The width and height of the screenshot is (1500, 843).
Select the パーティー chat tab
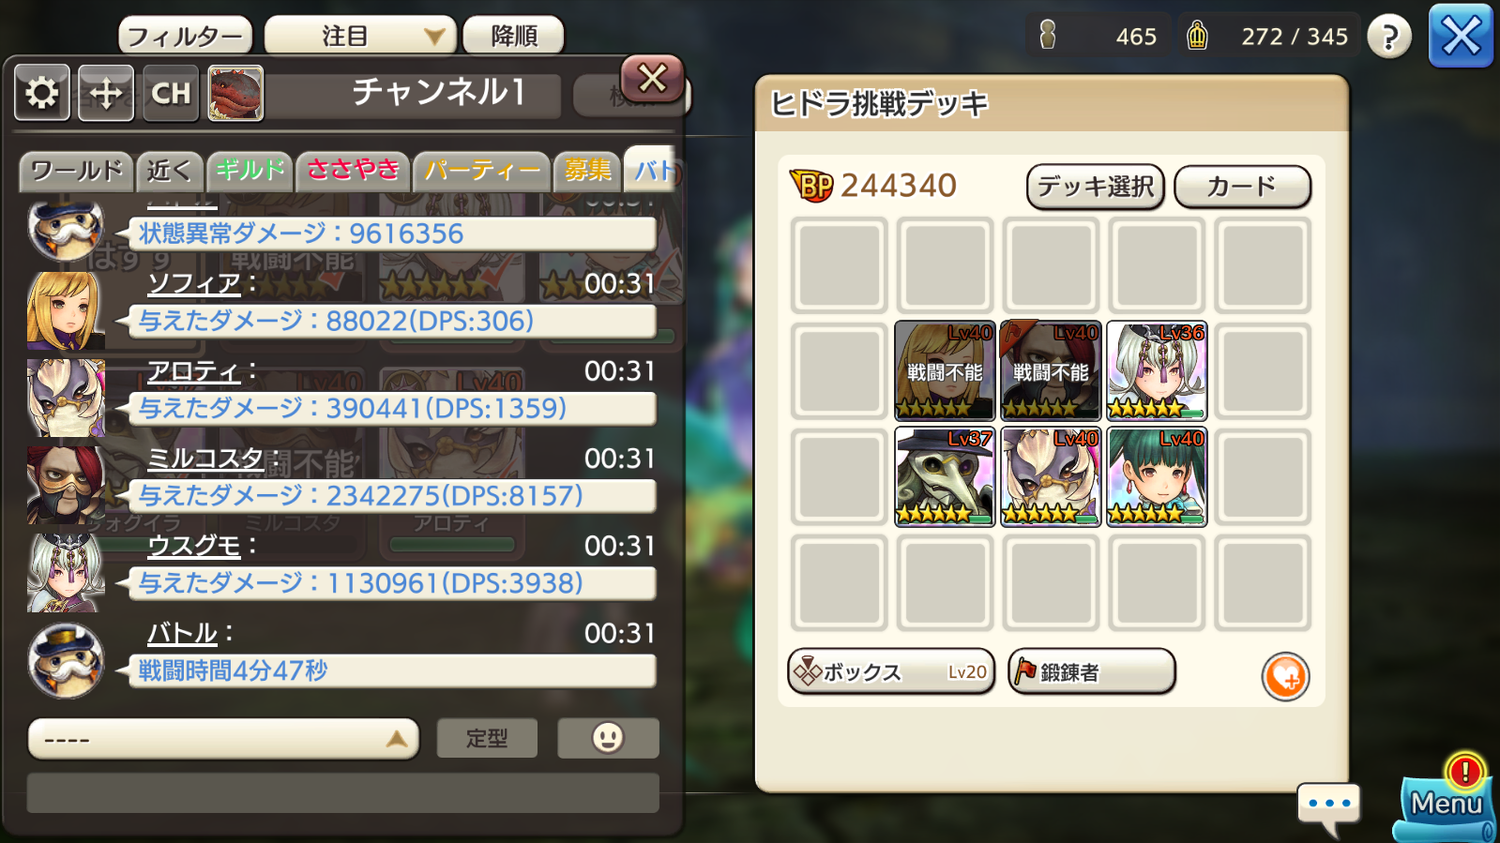point(481,171)
